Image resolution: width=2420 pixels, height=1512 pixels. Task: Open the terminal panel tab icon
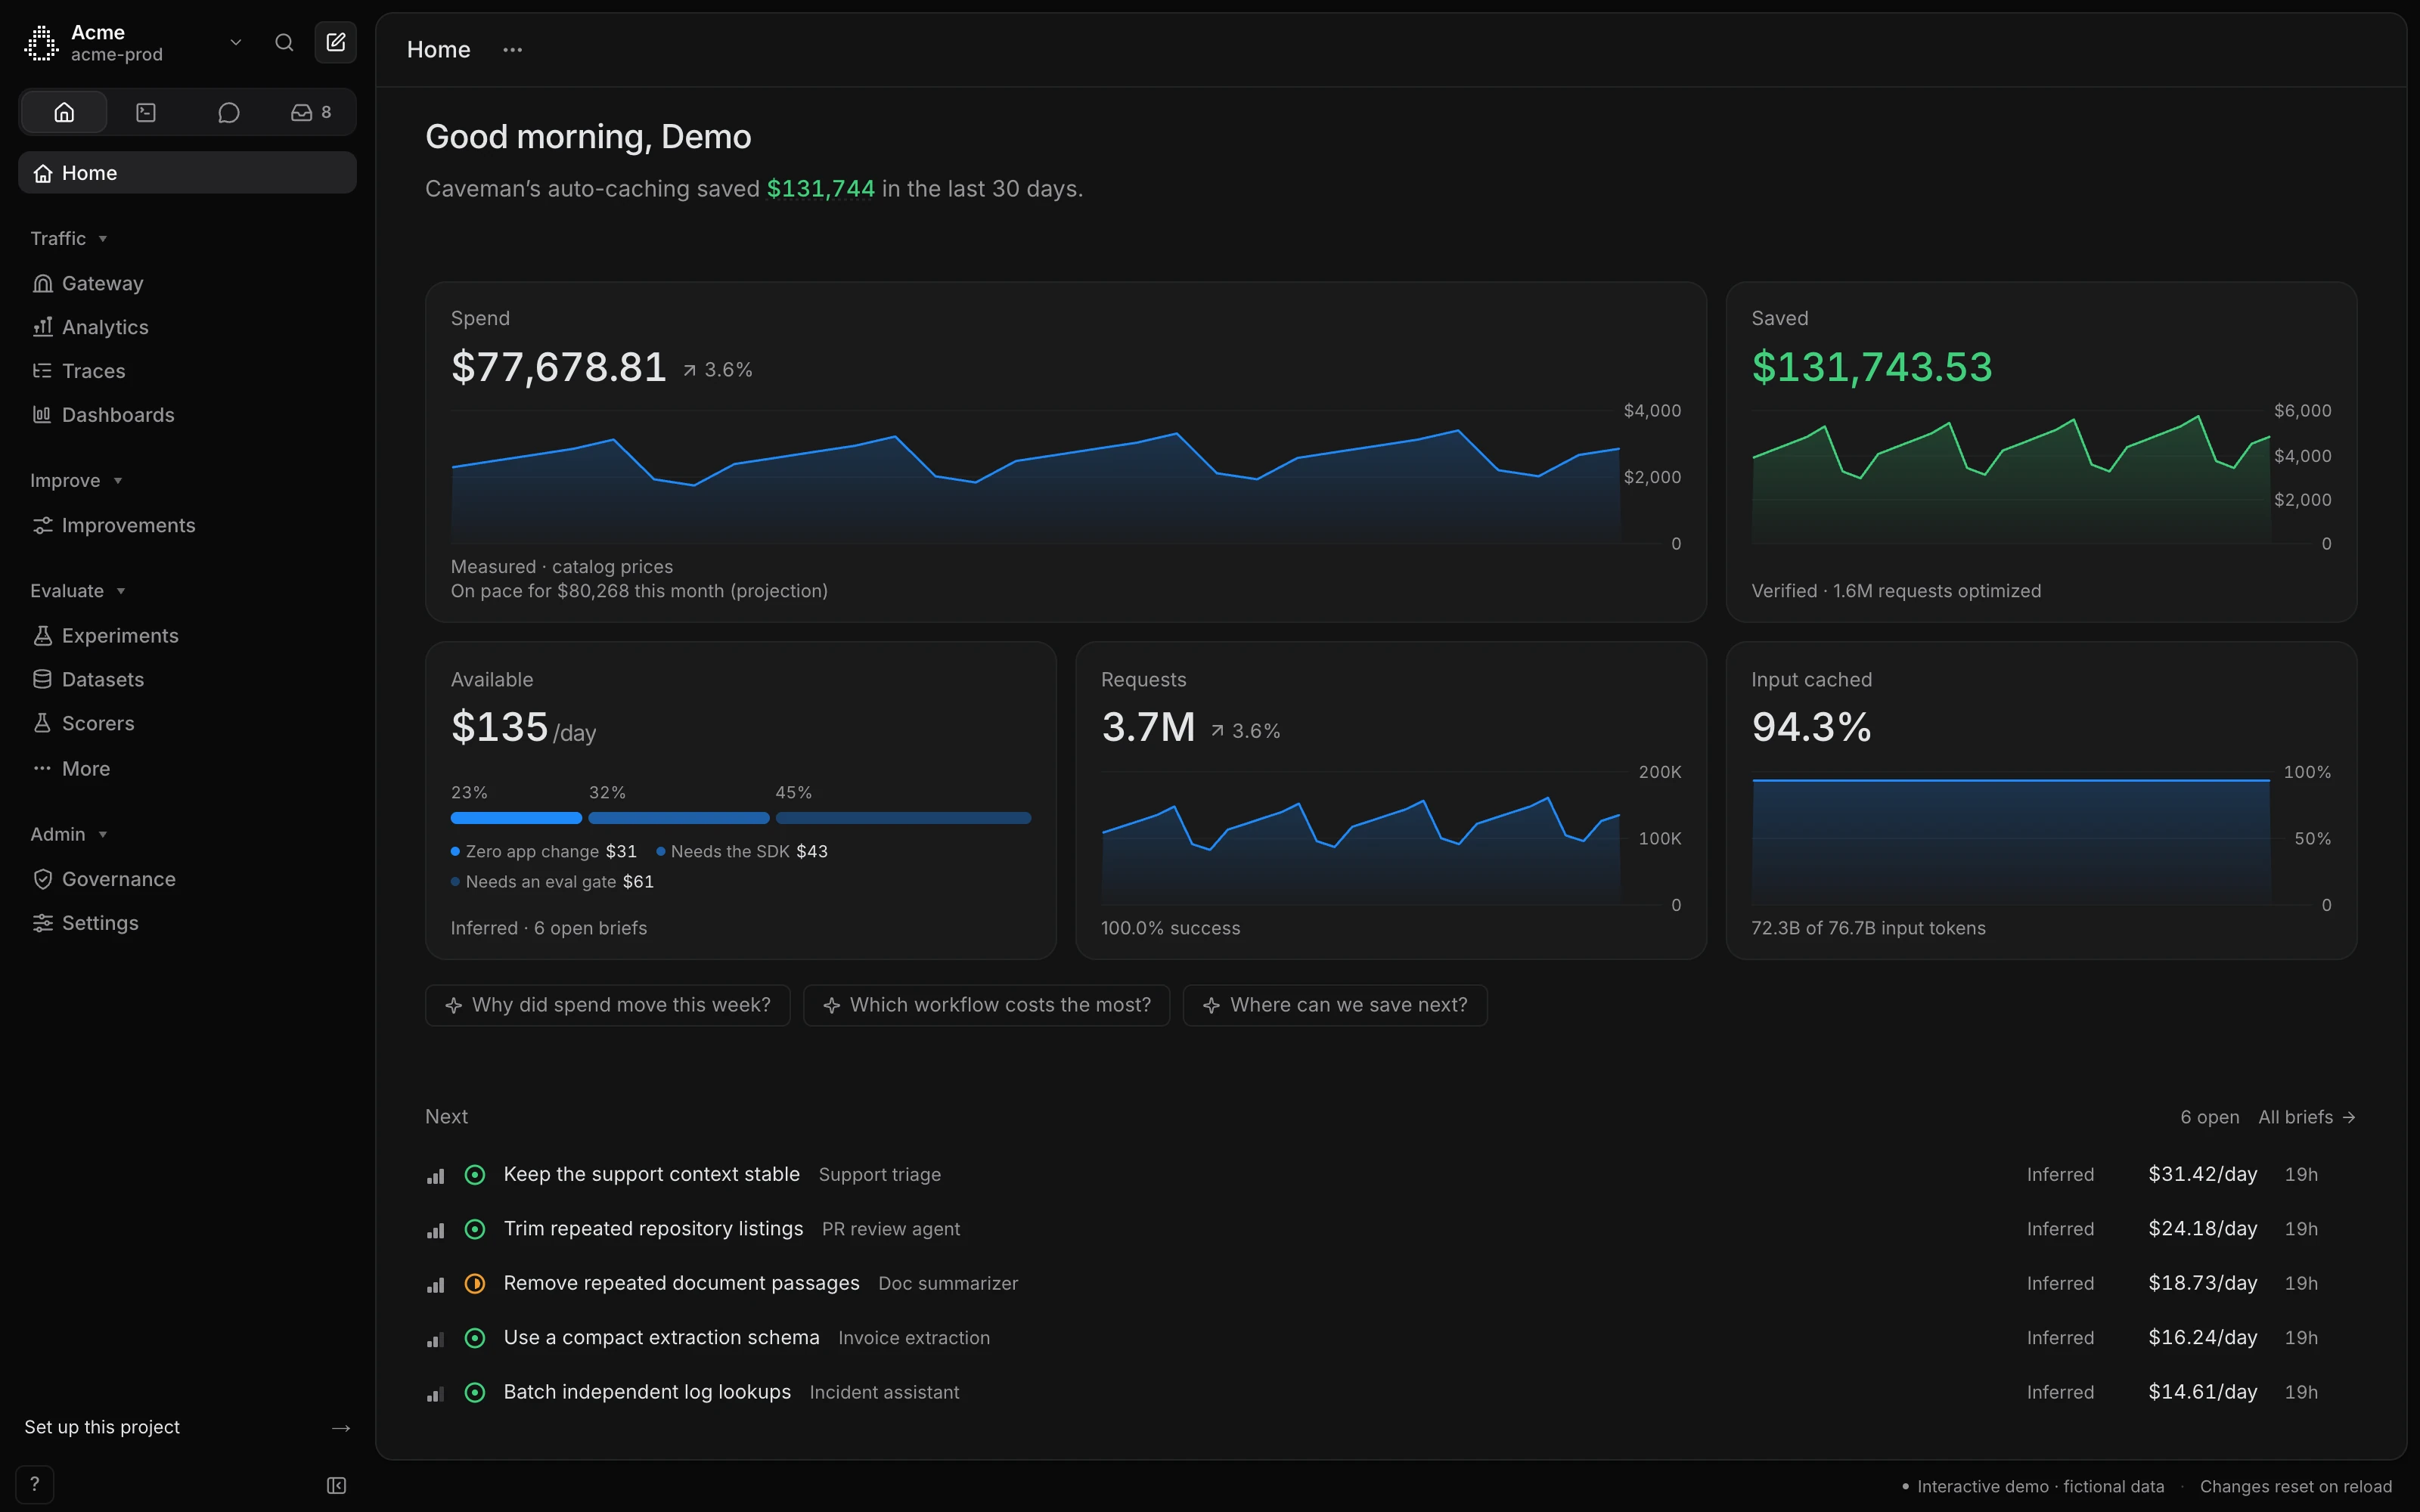146,112
